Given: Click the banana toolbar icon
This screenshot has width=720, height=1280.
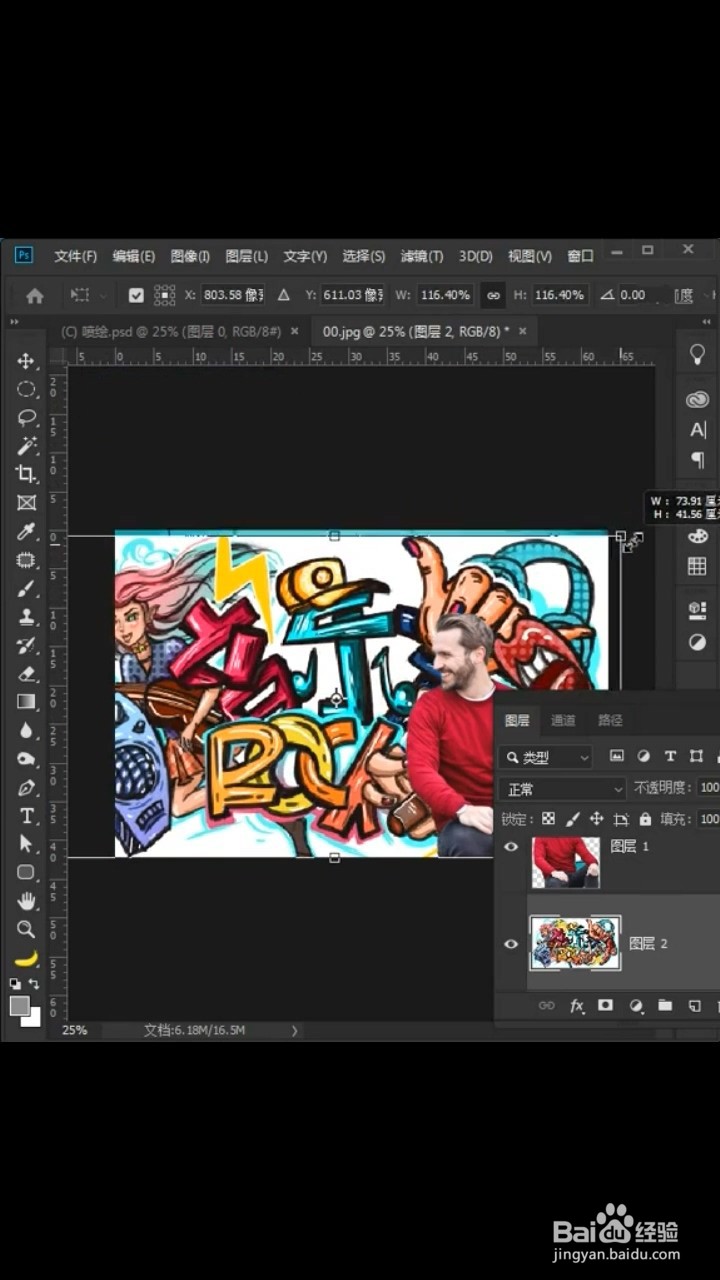Looking at the screenshot, I should pos(26,958).
